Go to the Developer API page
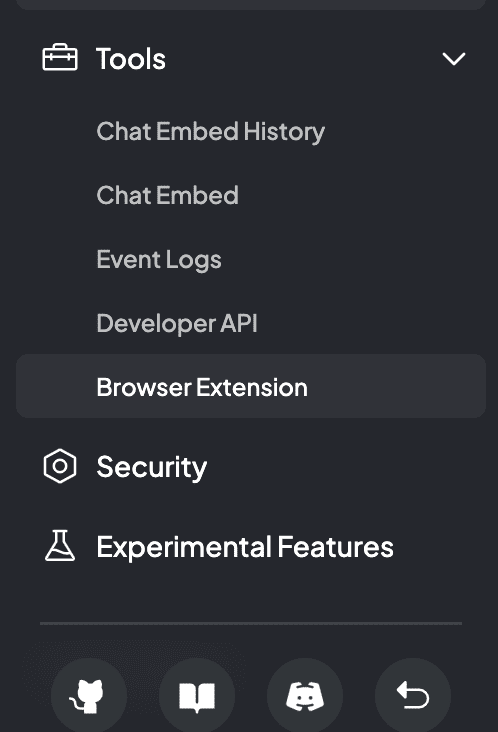The image size is (498, 732). point(177,323)
